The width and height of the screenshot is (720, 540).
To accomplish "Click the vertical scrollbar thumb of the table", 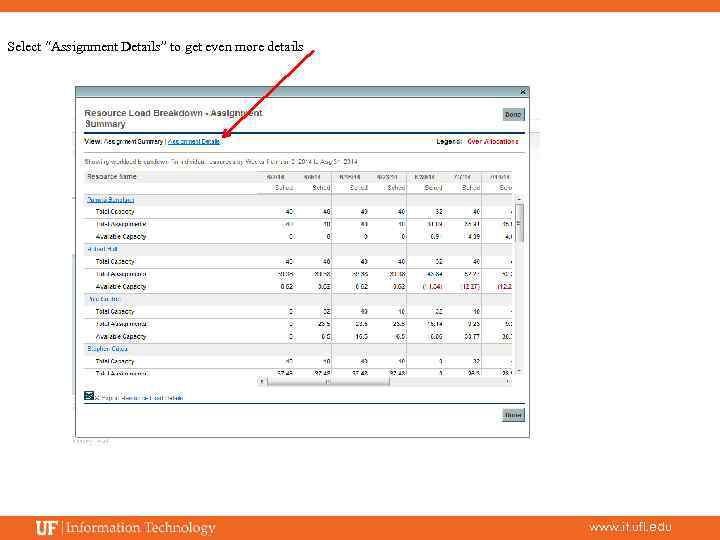I will (519, 223).
